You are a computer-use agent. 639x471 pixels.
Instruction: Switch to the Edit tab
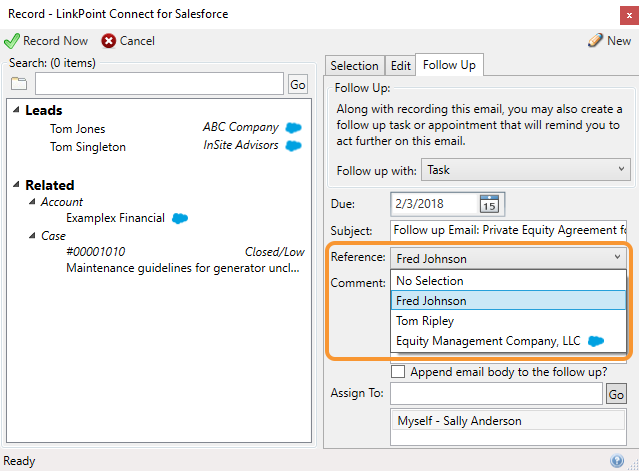pos(401,66)
